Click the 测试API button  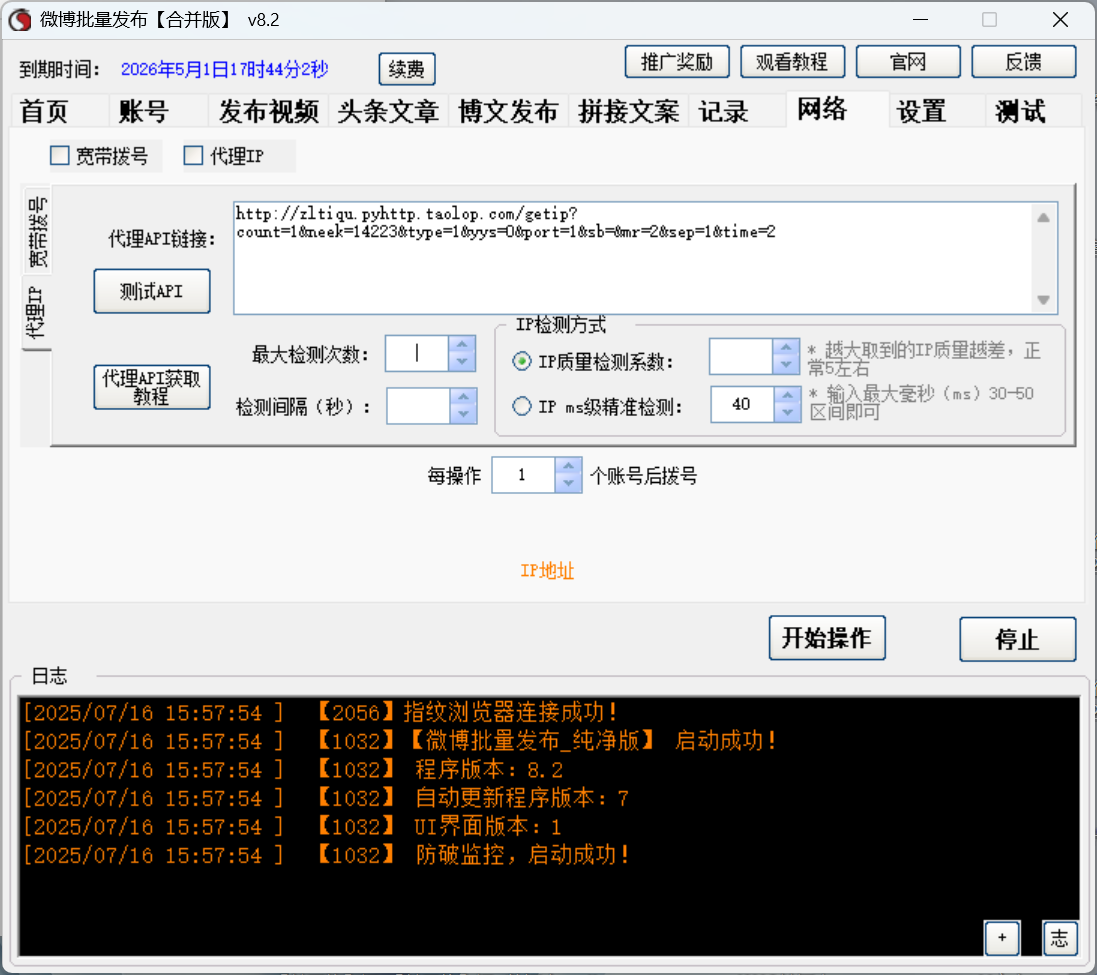click(x=152, y=291)
